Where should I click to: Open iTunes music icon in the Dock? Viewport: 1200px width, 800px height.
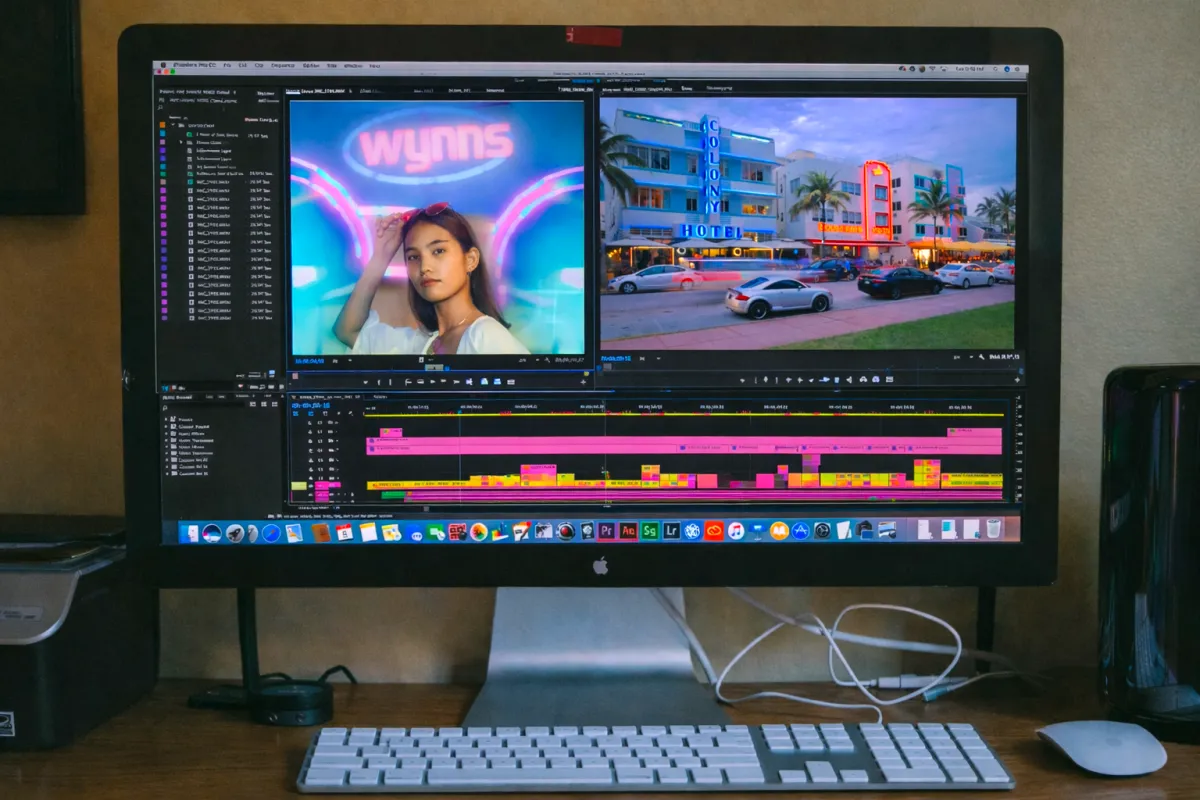click(736, 531)
